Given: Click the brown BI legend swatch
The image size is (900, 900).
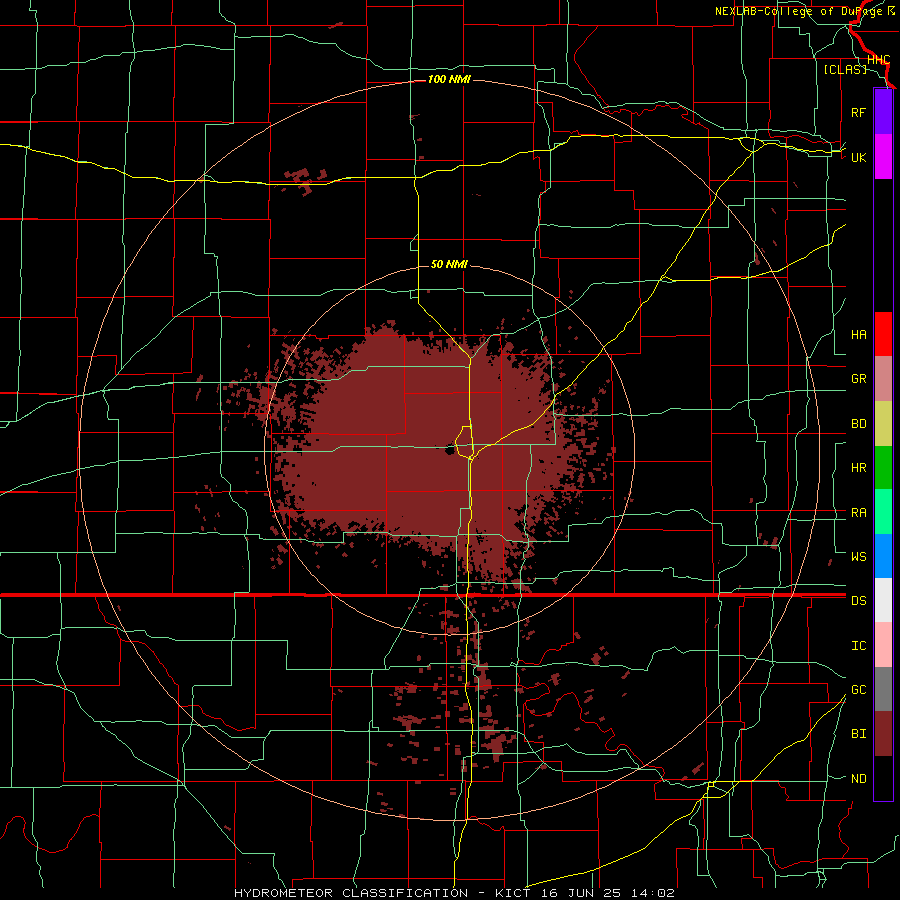Looking at the screenshot, I should 883,734.
